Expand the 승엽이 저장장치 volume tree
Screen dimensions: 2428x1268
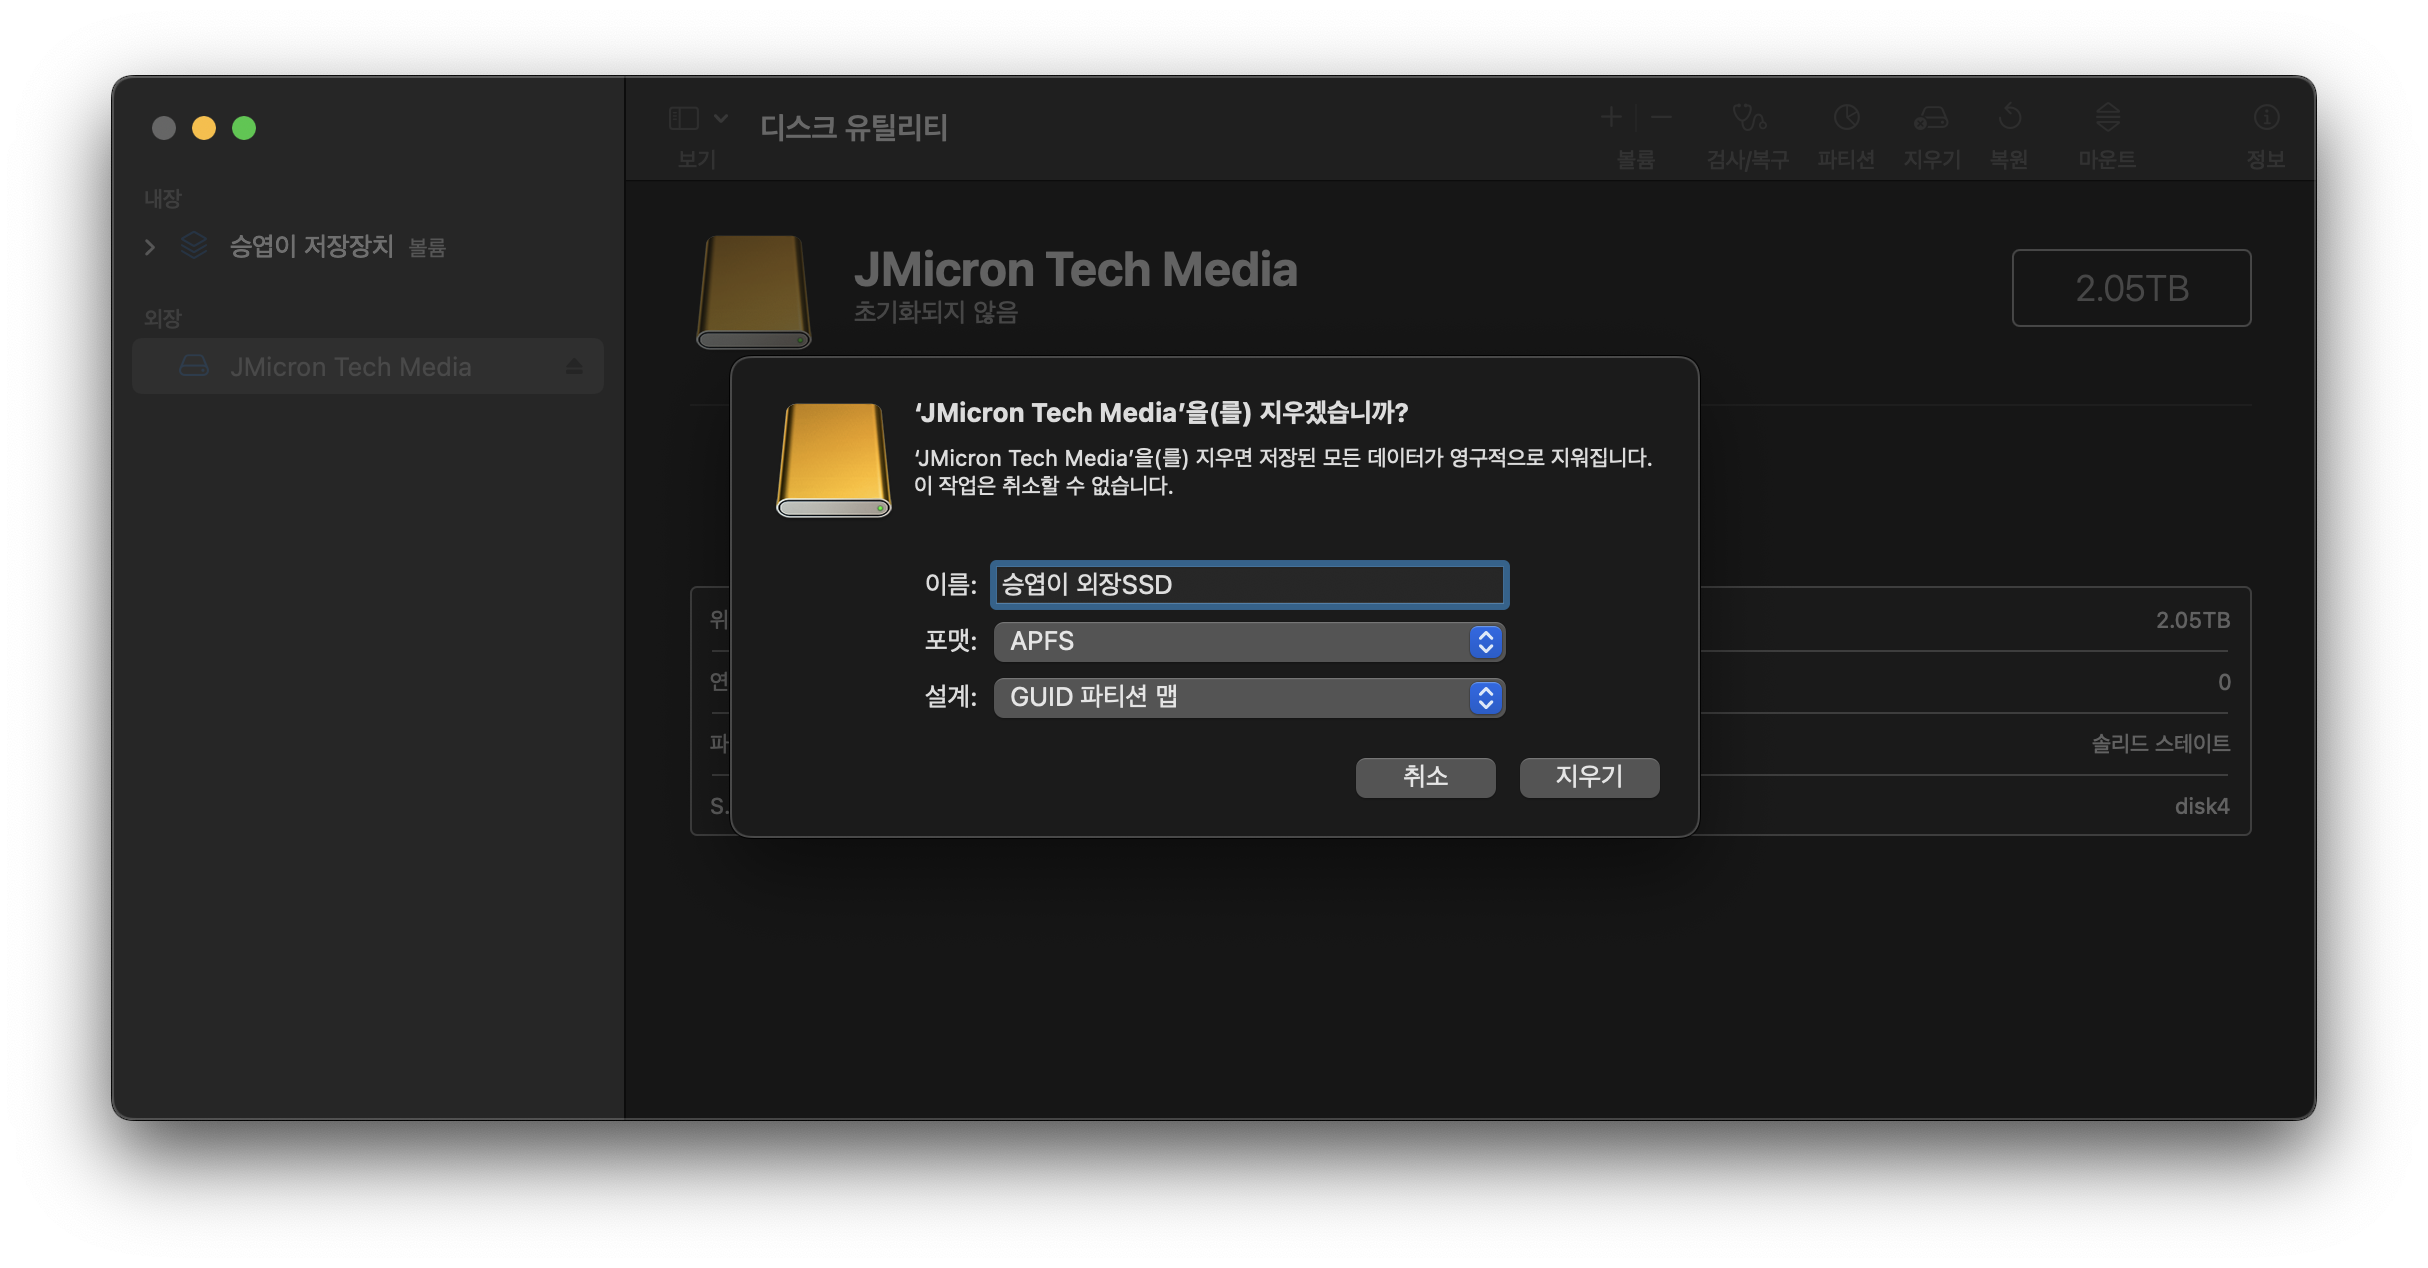(x=150, y=247)
